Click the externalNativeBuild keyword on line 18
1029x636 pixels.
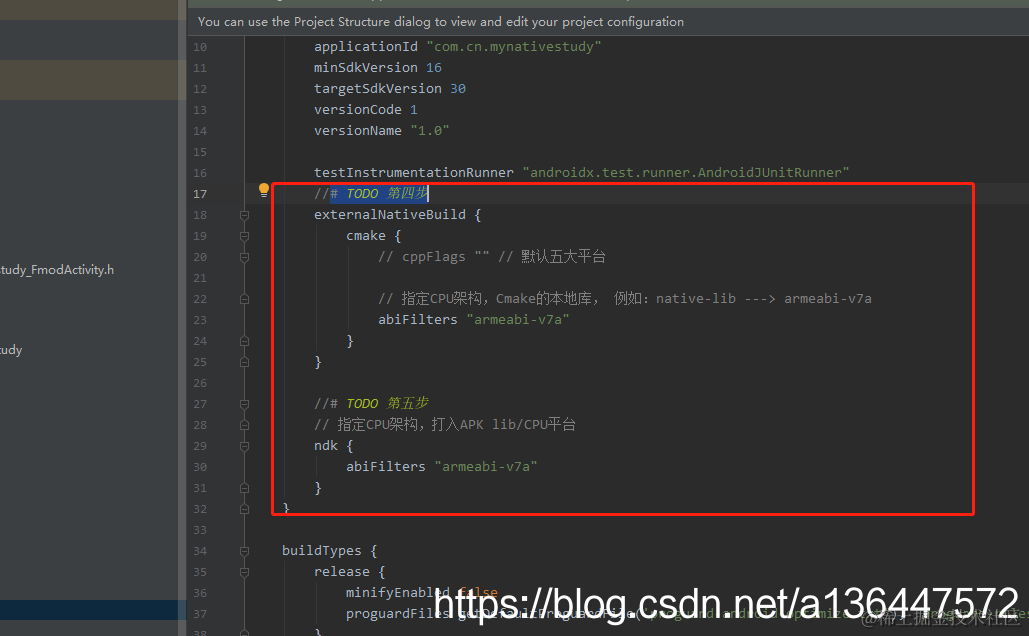[x=390, y=215]
